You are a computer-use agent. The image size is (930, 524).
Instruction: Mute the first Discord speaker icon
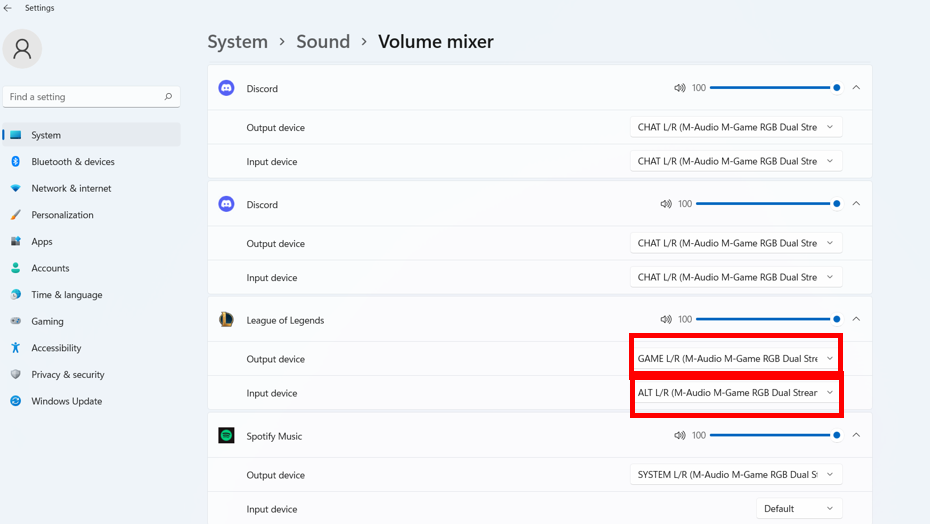pos(680,88)
